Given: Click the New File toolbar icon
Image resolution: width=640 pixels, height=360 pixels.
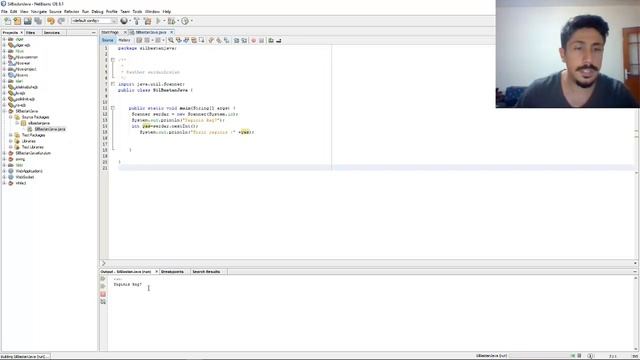Looking at the screenshot, I should 7,21.
